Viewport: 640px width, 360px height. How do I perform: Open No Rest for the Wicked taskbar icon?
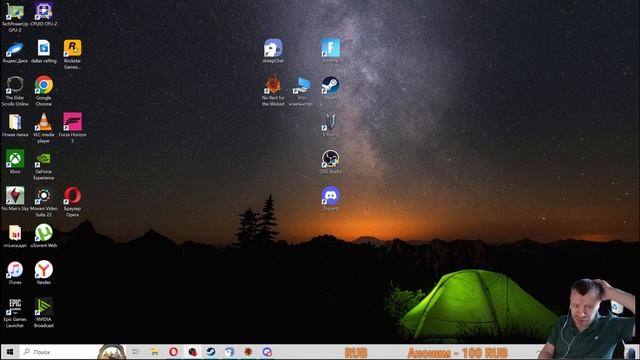pyautogui.click(x=248, y=352)
